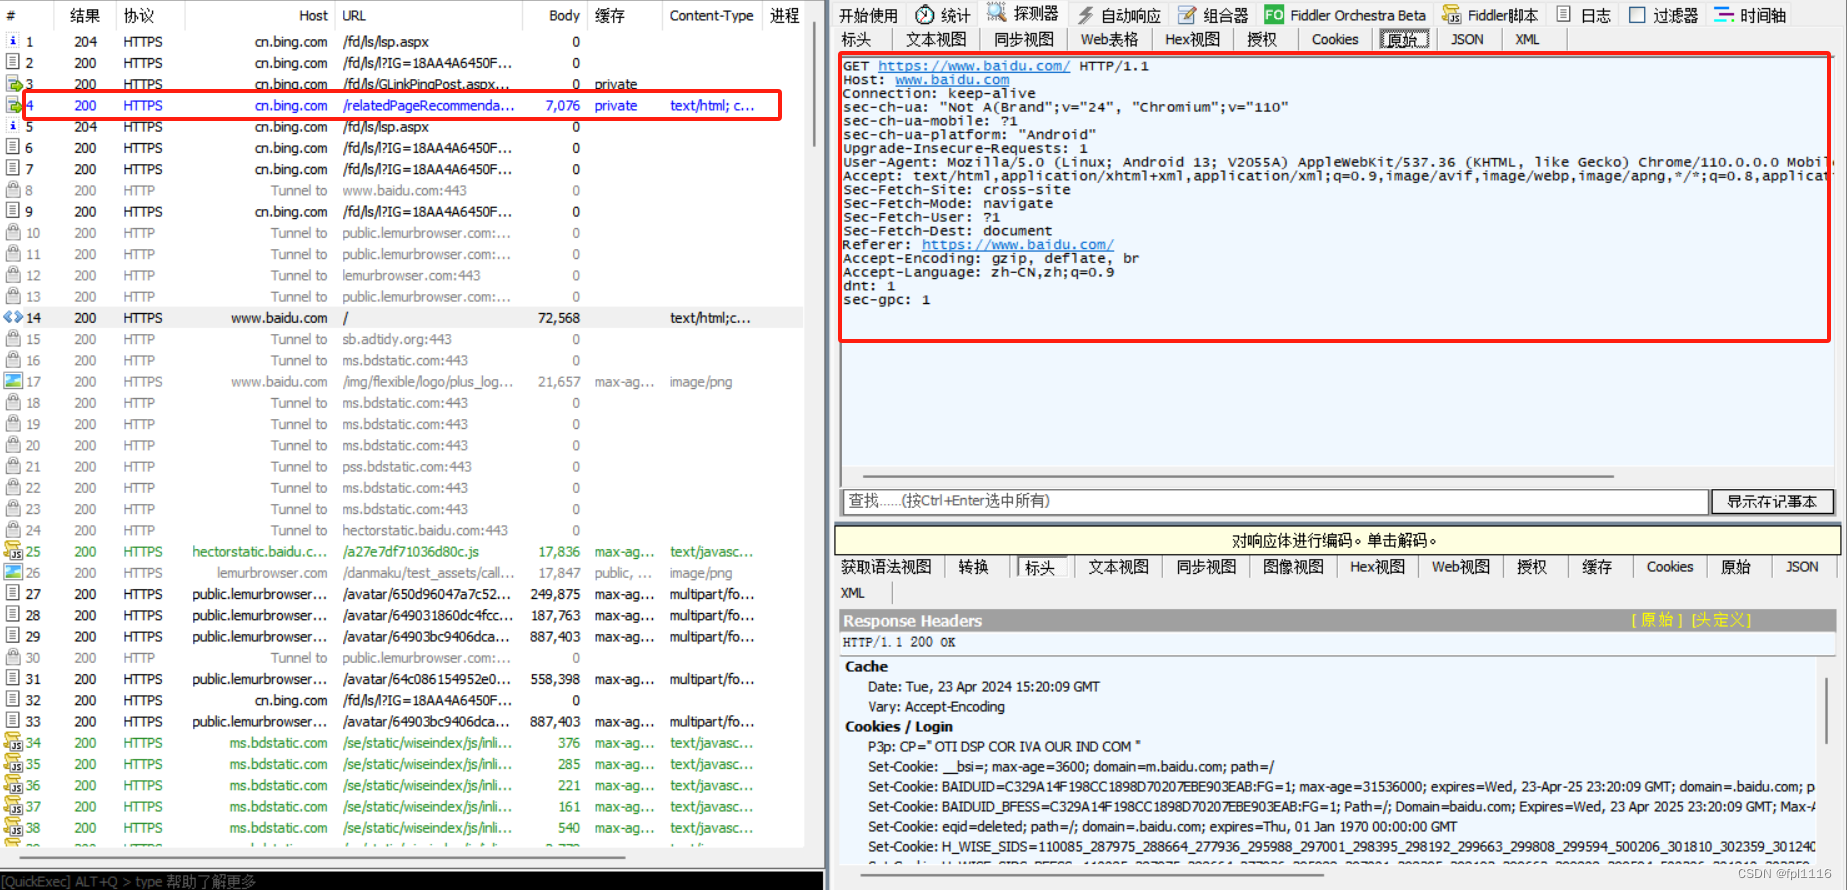Image resolution: width=1847 pixels, height=890 pixels.
Task: Select session 14 www.baidu.com host cell
Action: pos(279,317)
